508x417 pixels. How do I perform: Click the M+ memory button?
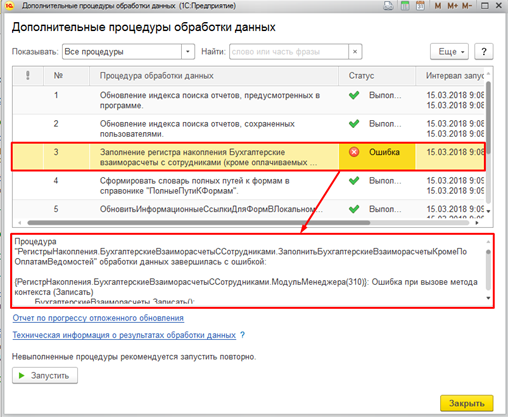click(x=453, y=6)
